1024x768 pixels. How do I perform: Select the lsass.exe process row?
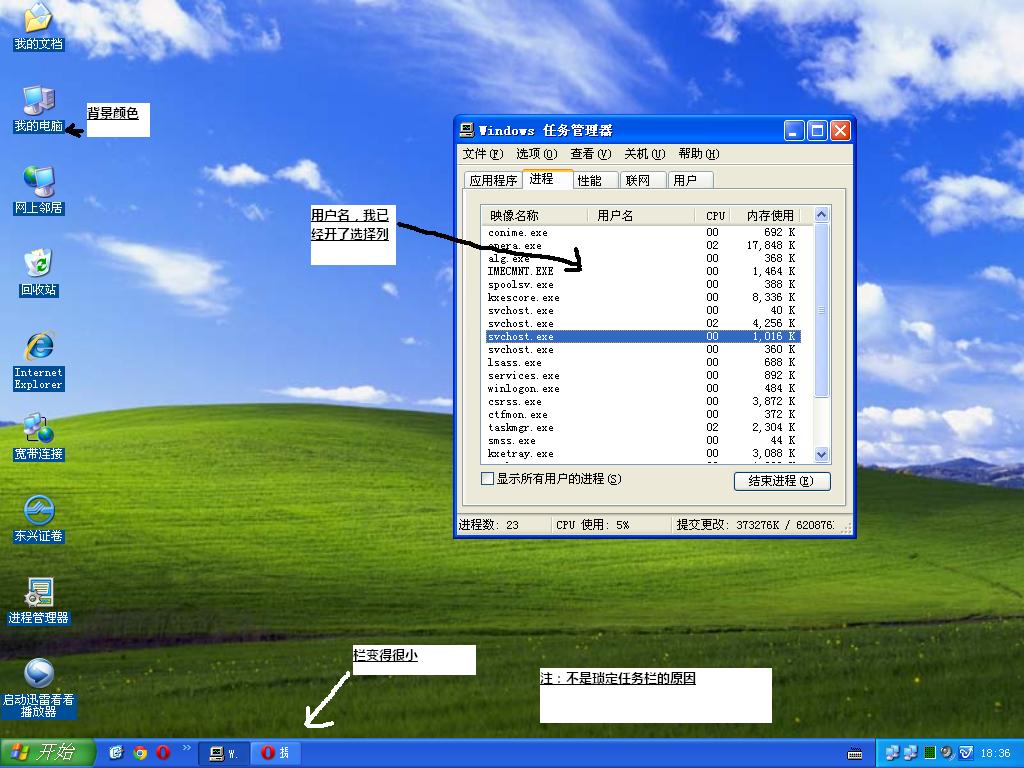tap(643, 362)
